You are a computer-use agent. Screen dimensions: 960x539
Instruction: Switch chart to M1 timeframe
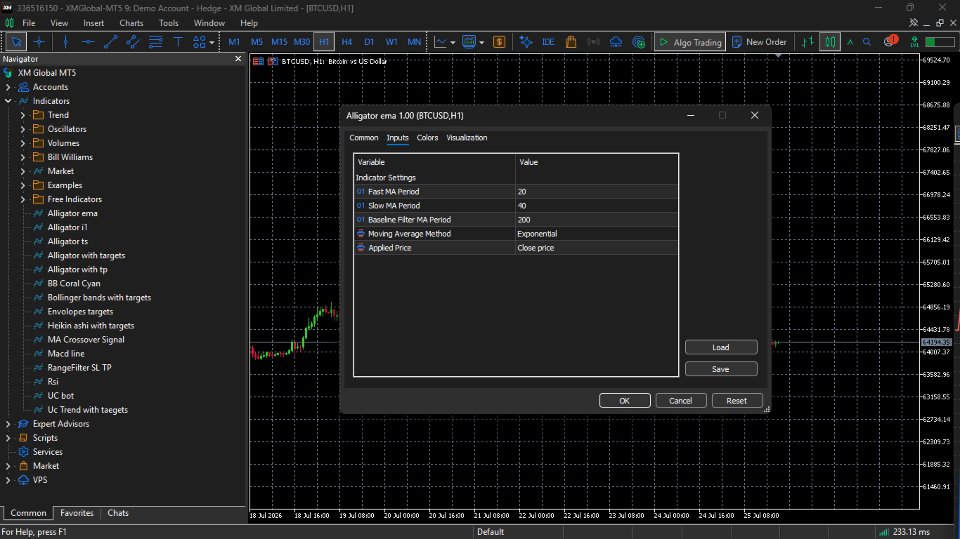(234, 42)
